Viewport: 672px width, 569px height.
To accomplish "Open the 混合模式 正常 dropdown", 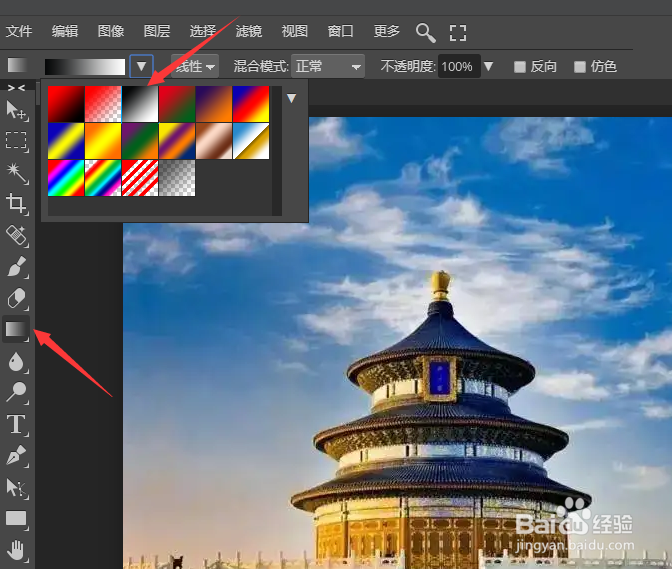I will pos(328,66).
